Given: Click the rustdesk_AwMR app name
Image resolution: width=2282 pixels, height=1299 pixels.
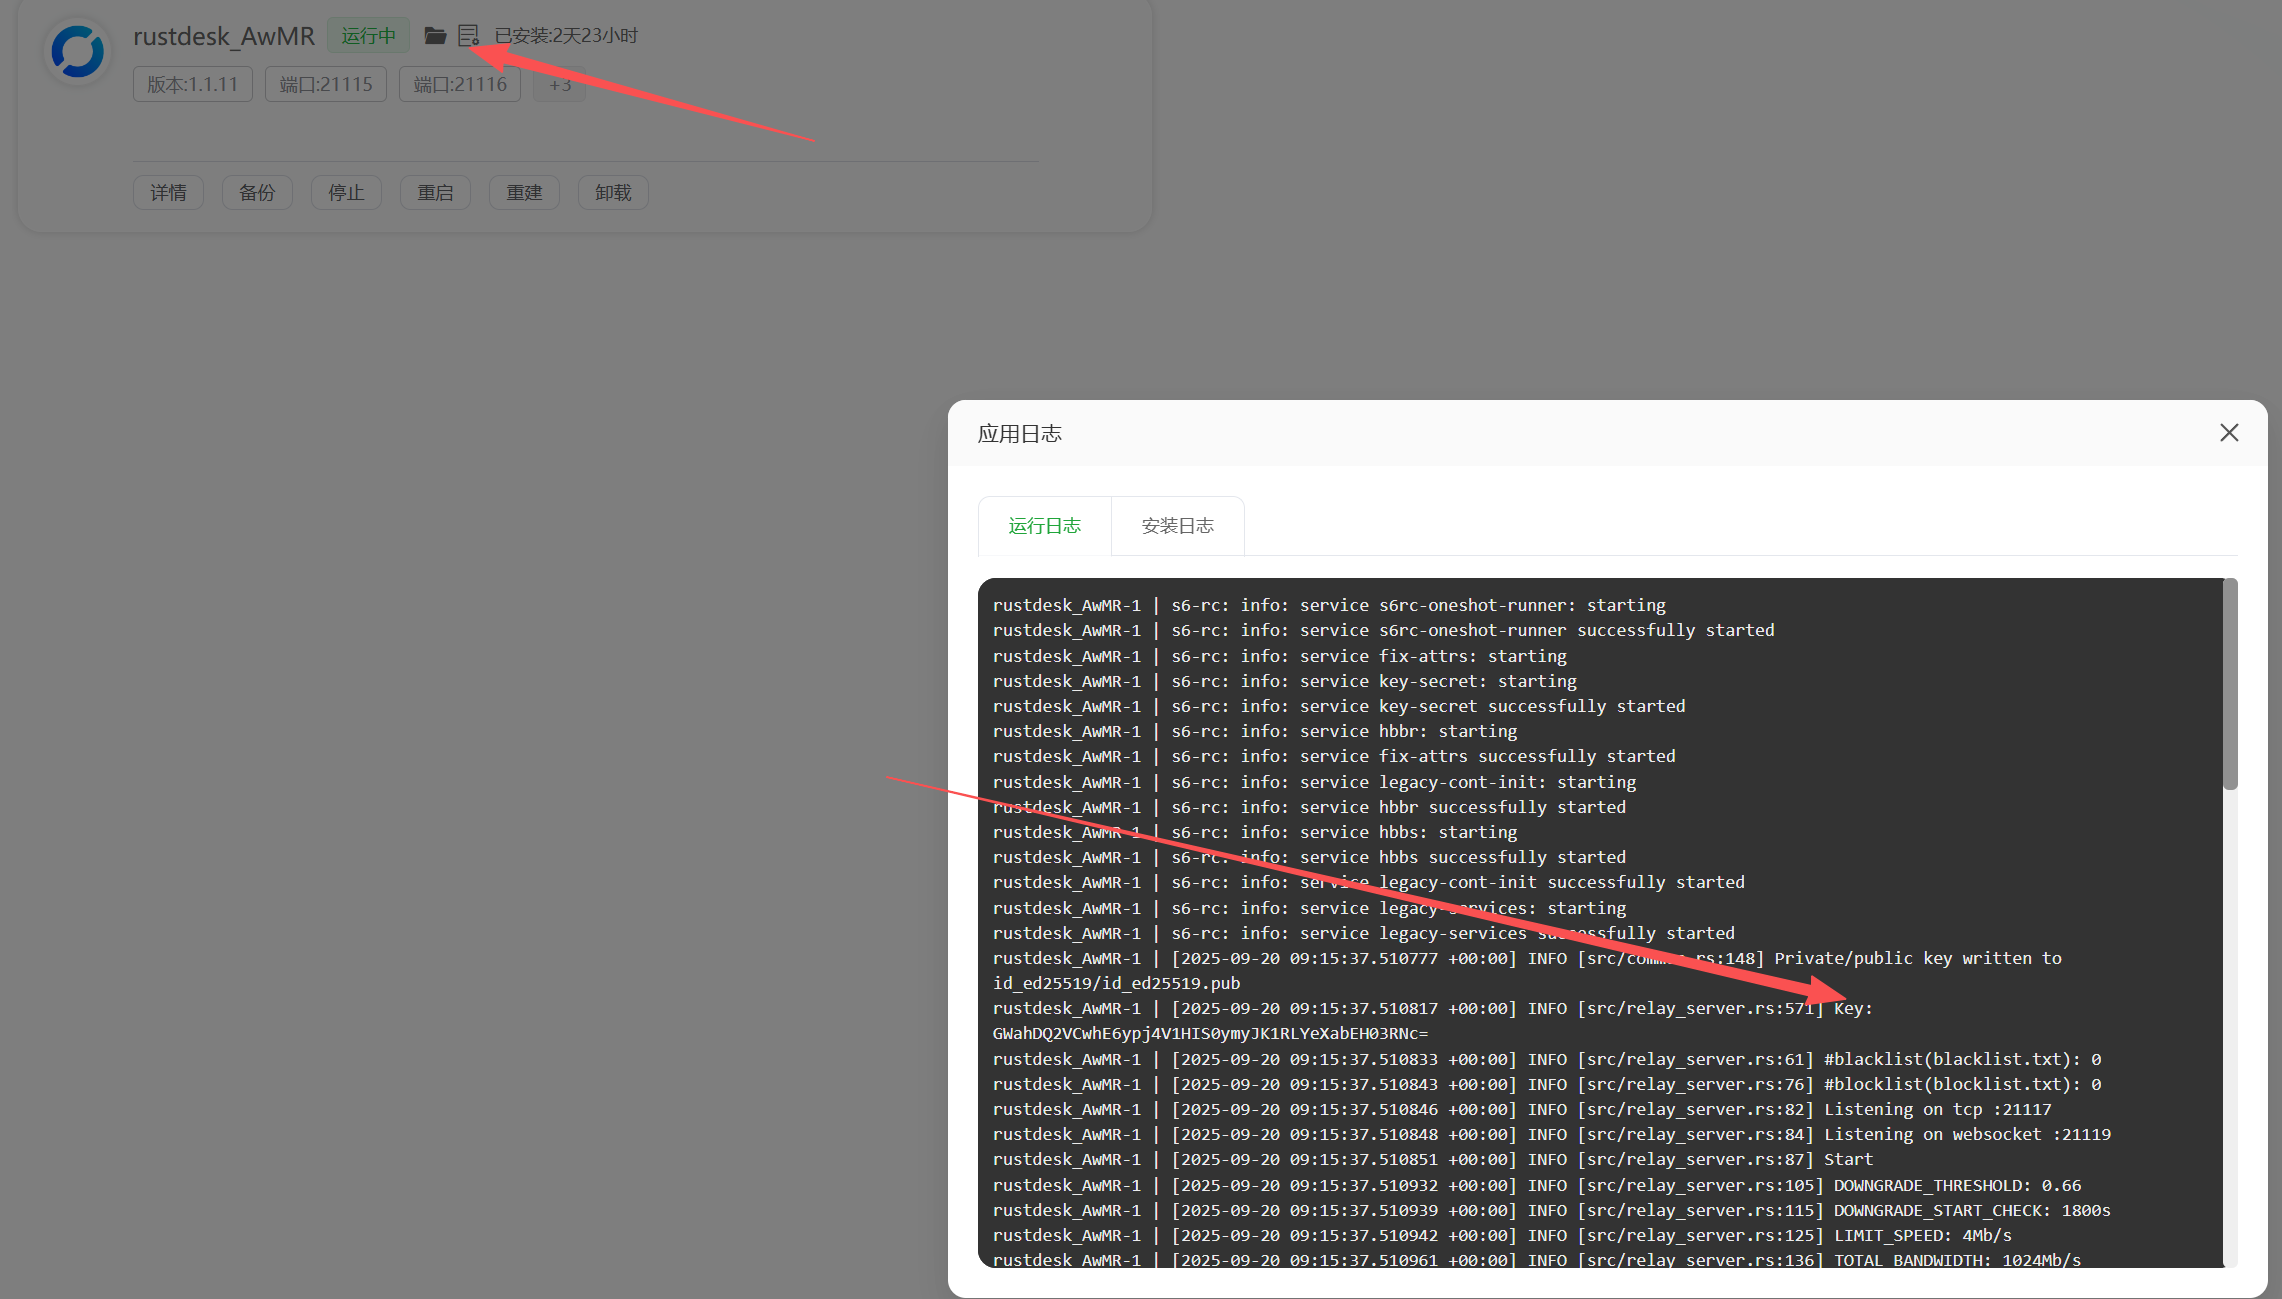Looking at the screenshot, I should tap(224, 36).
